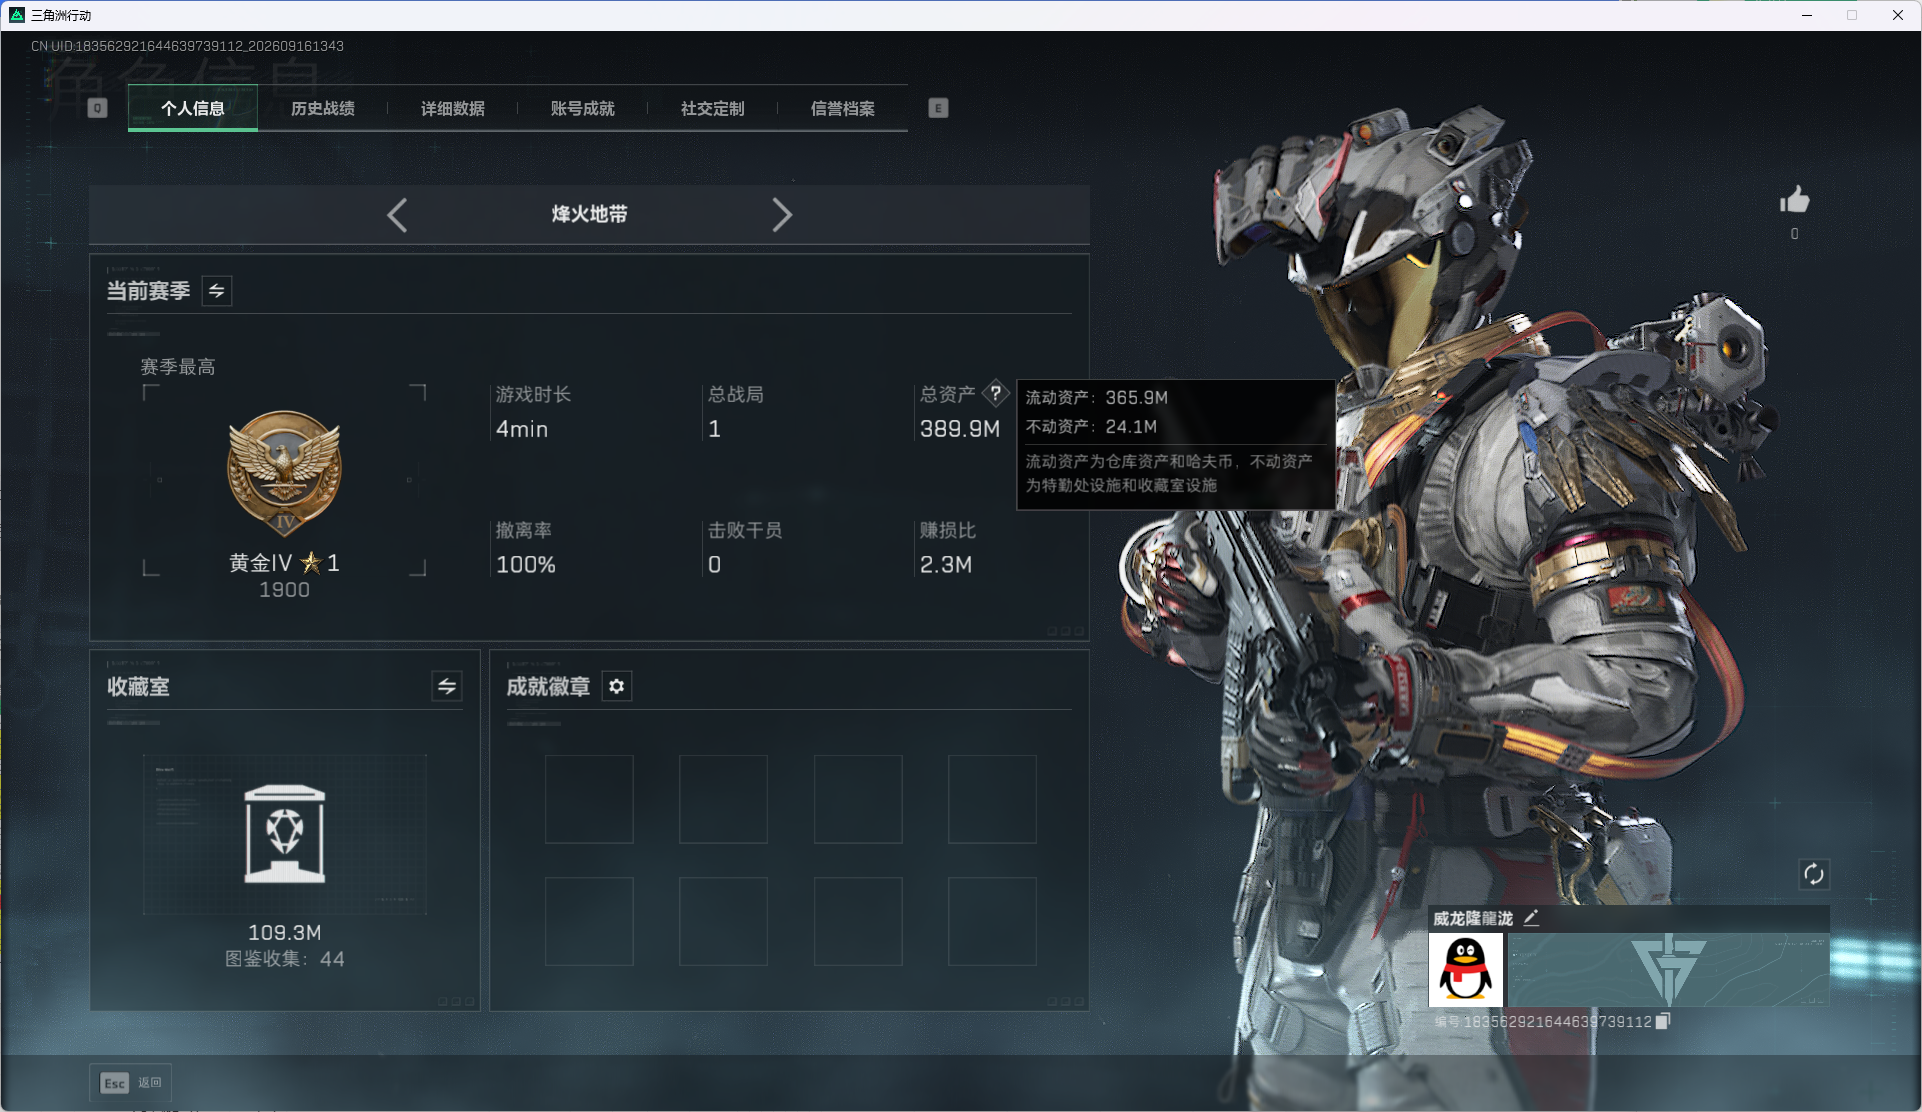This screenshot has height=1112, width=1922.
Task: Open the 个人信息 tab
Action: pyautogui.click(x=193, y=108)
